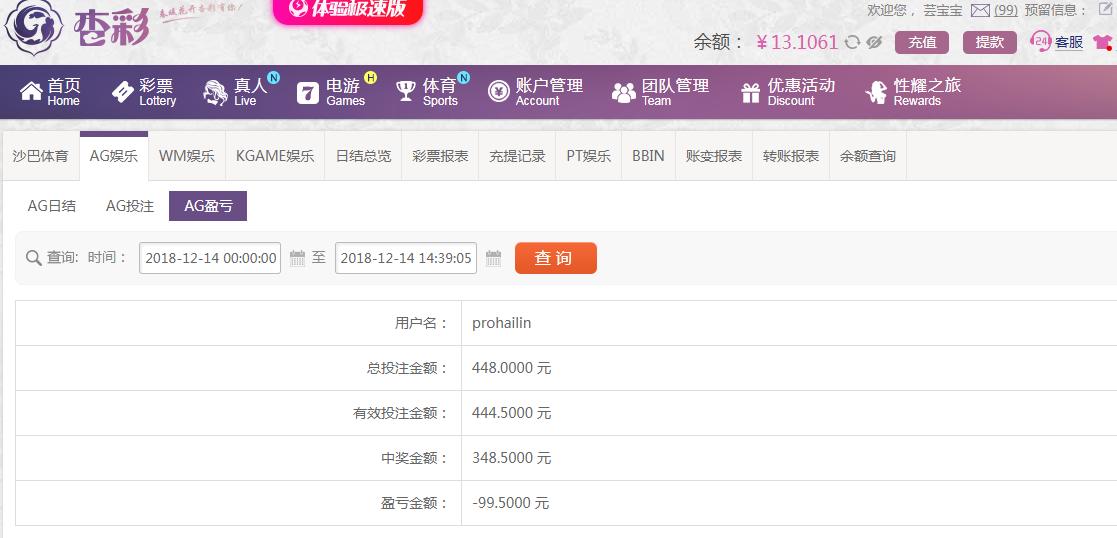Viewport: 1117px width, 538px height.
Task: Open the 24-hour customer service icon
Action: point(1041,41)
